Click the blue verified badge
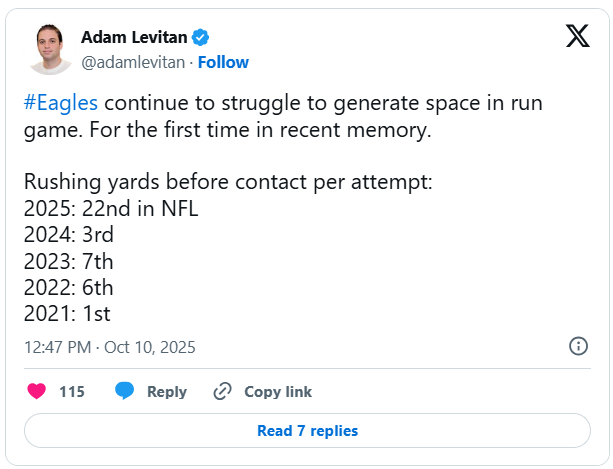Viewport: 613px width, 469px height. pos(201,37)
